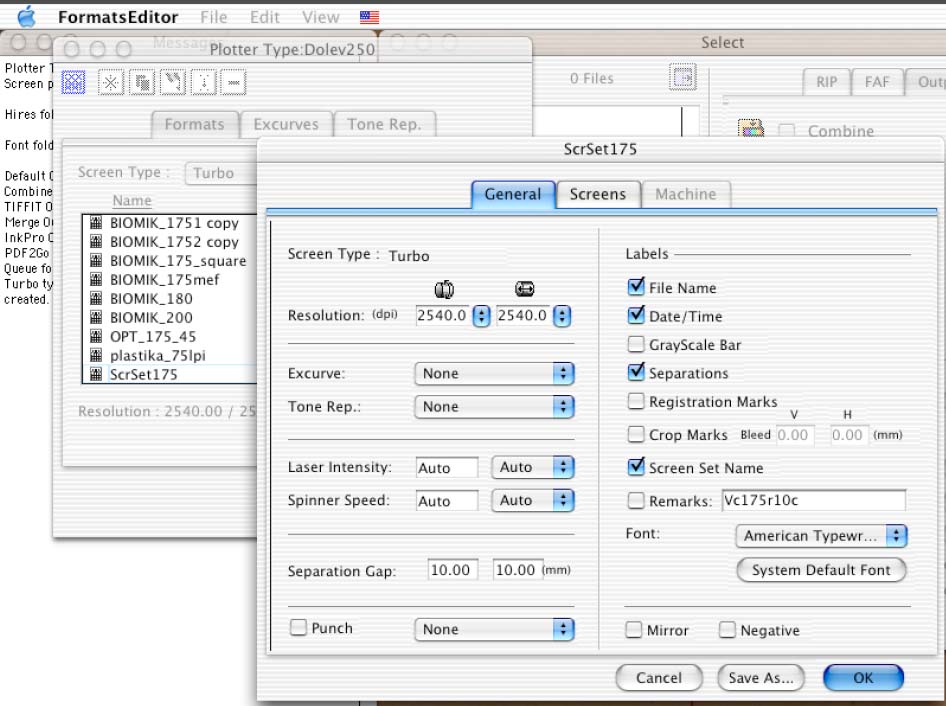This screenshot has height=706, width=946.
Task: Click the icon beside BIOMIK_1752 copy
Action: (x=96, y=241)
